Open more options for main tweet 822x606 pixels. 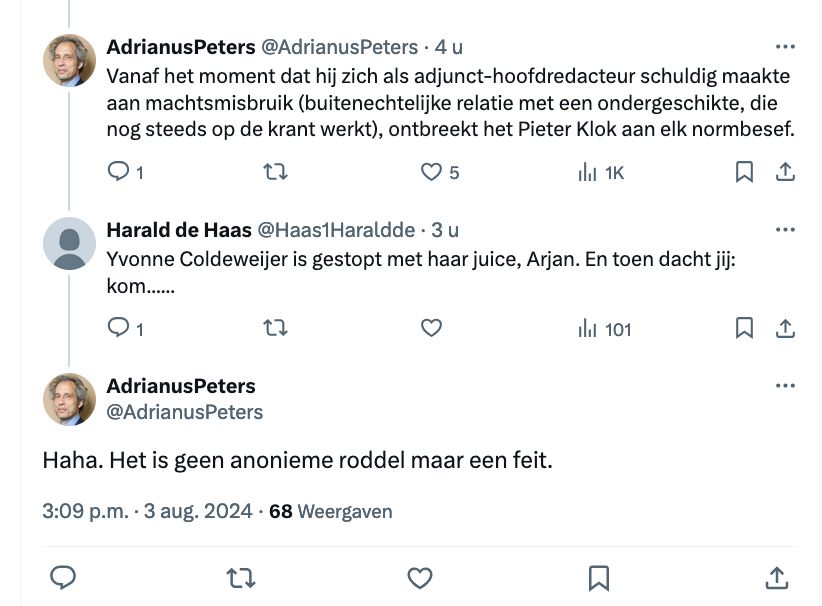coord(786,386)
